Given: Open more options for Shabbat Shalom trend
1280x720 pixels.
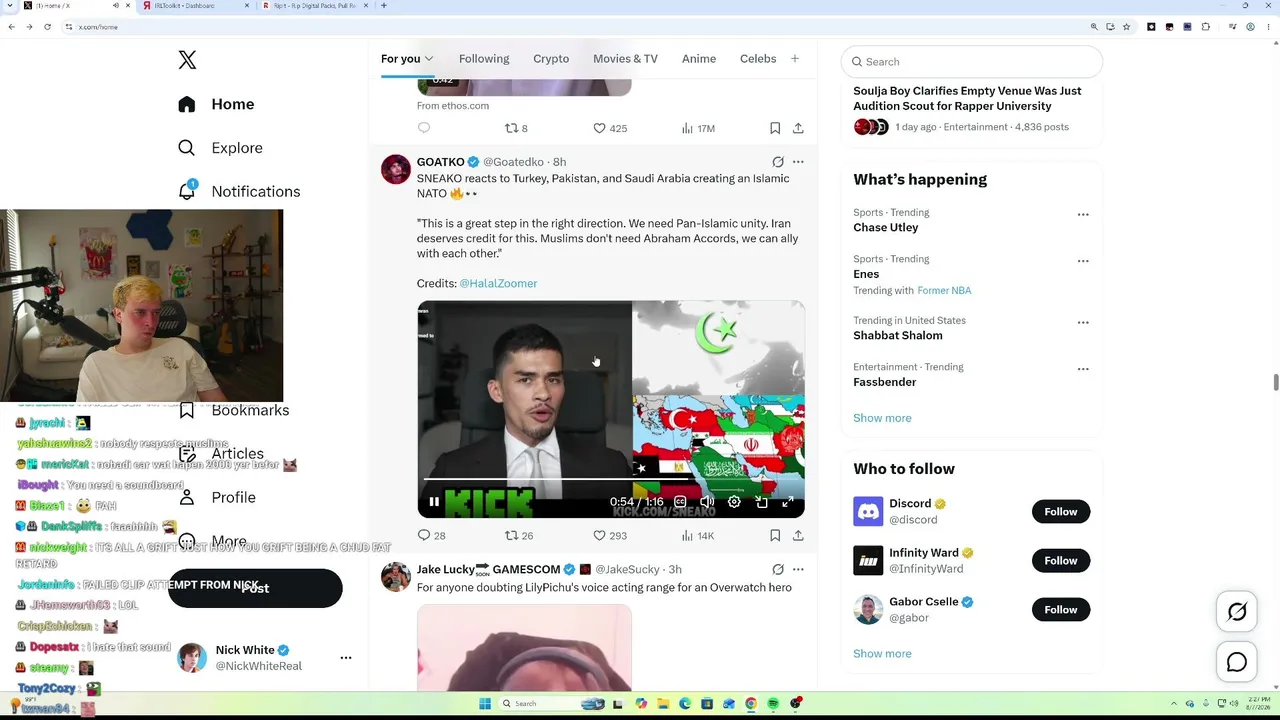Looking at the screenshot, I should (1083, 323).
